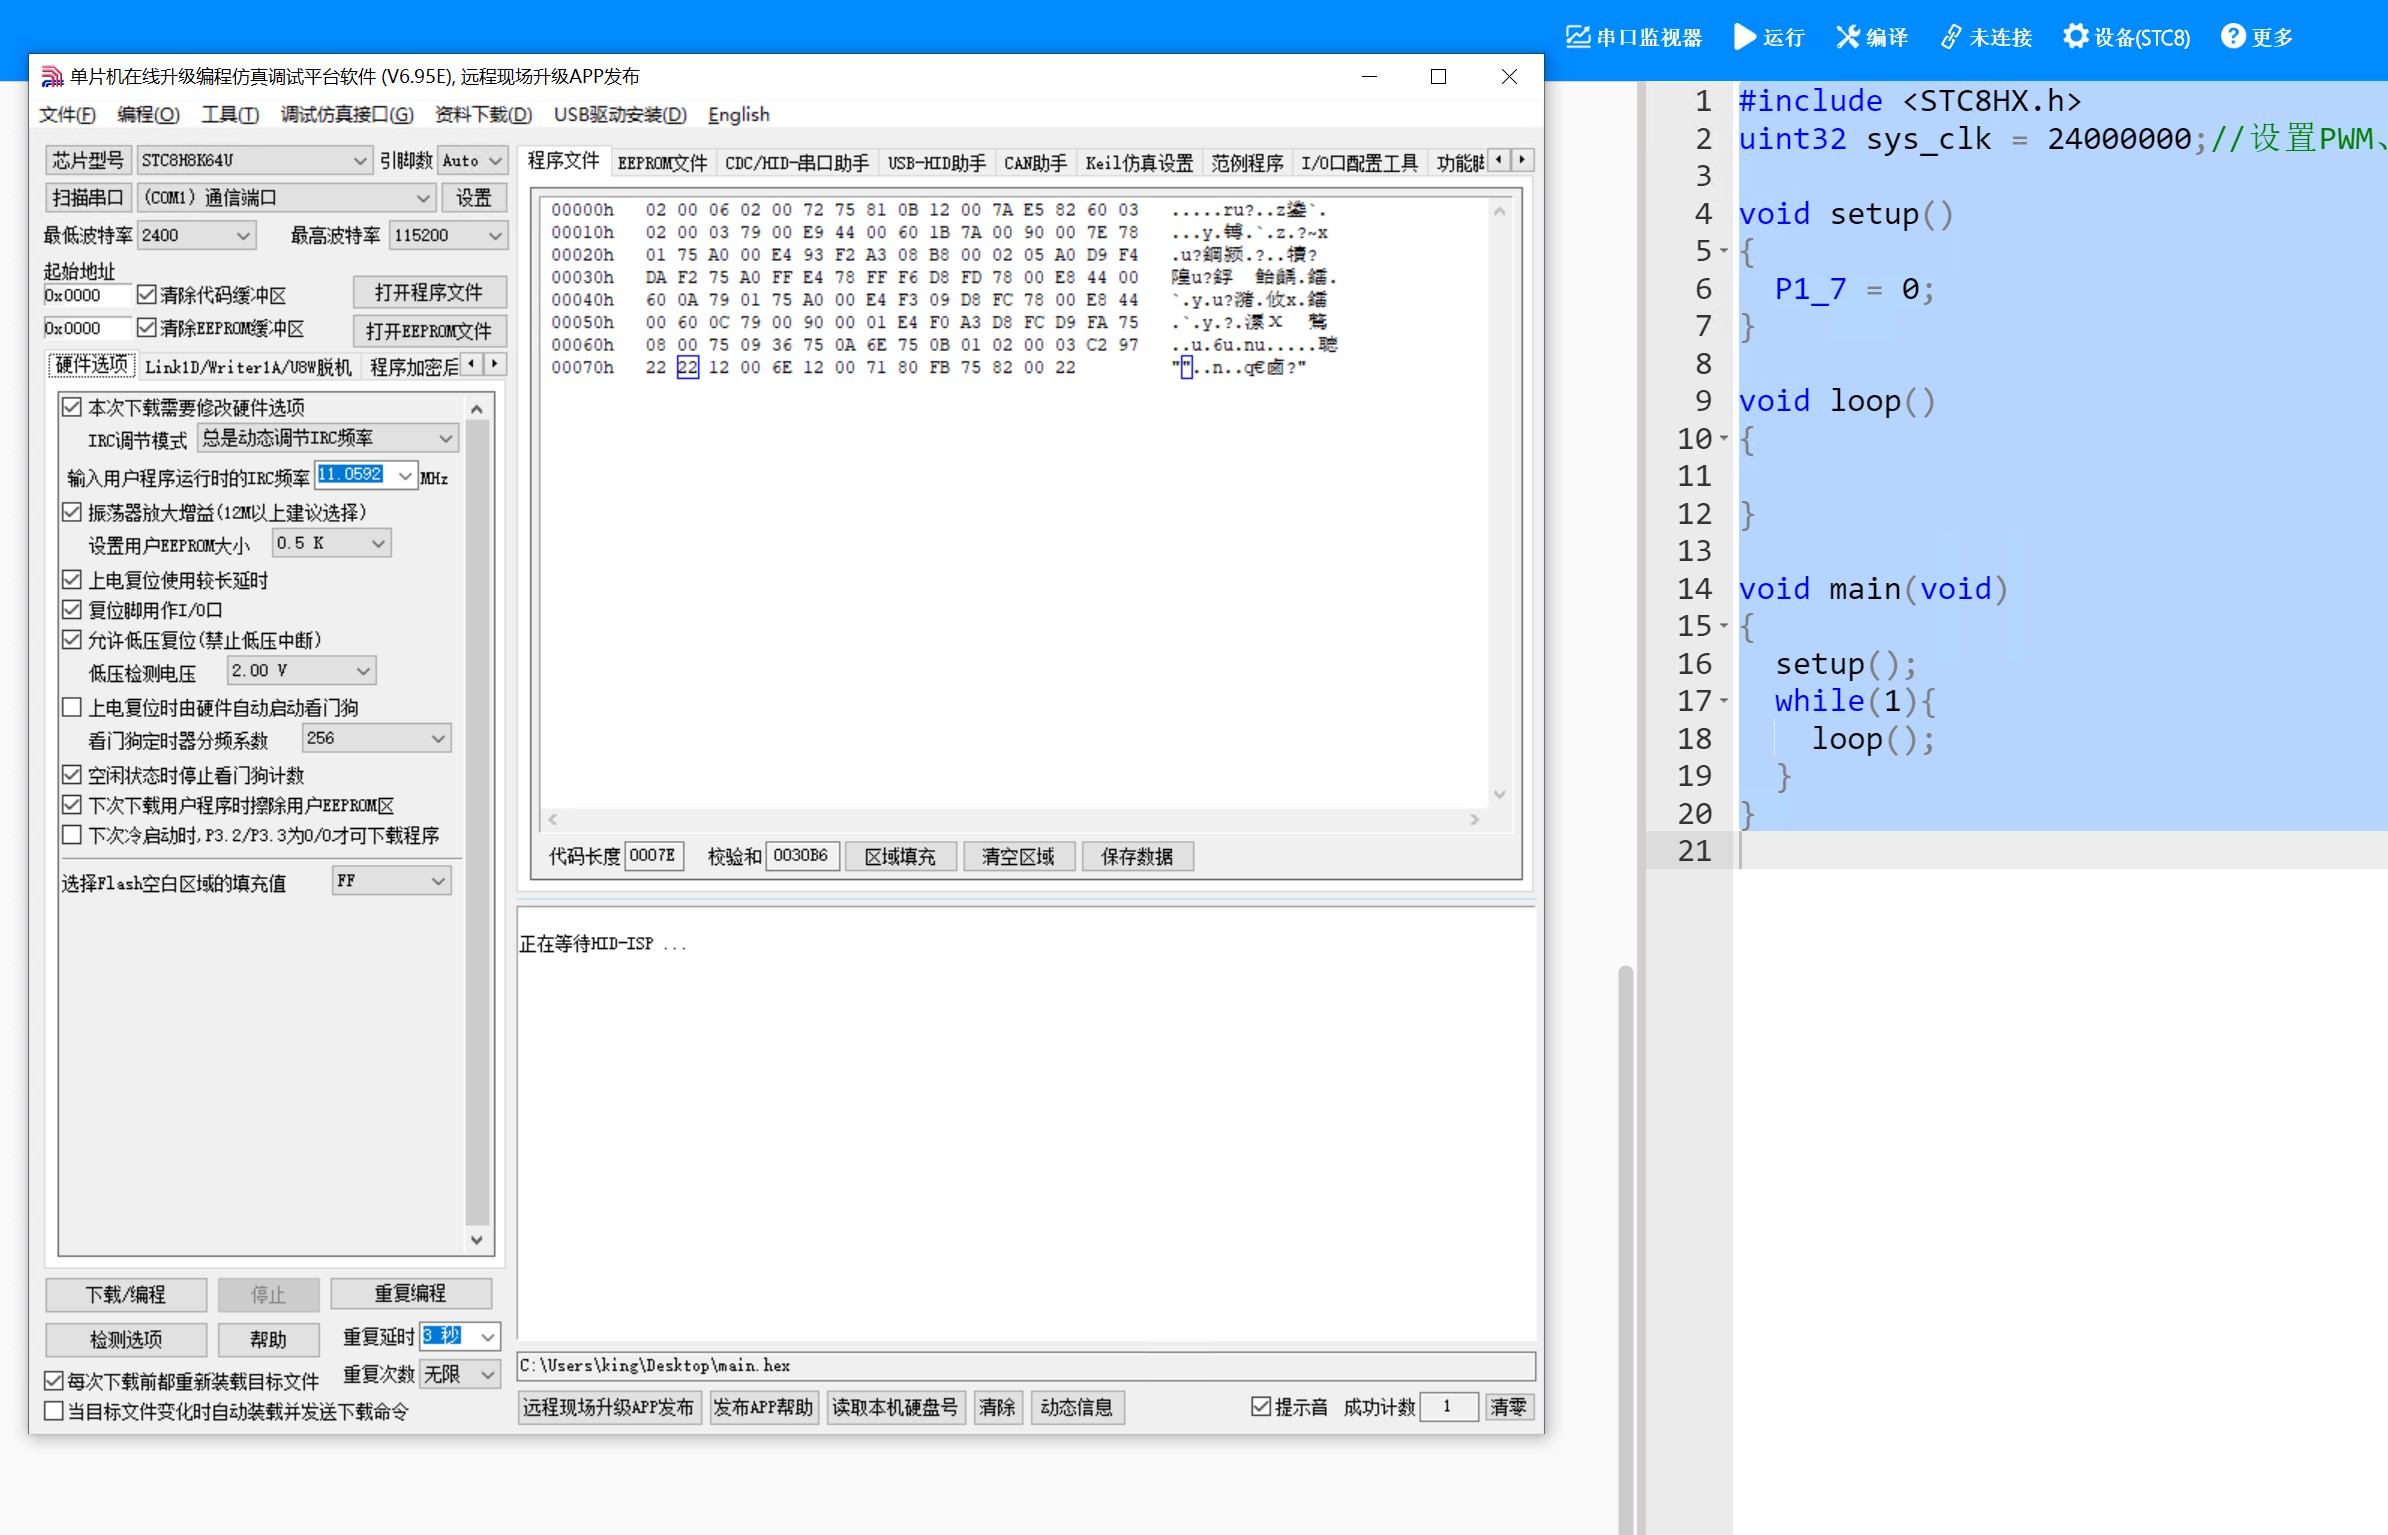Image resolution: width=2388 pixels, height=1535 pixels.
Task: Click the Compile (编译) tools icon
Action: coord(1847,37)
